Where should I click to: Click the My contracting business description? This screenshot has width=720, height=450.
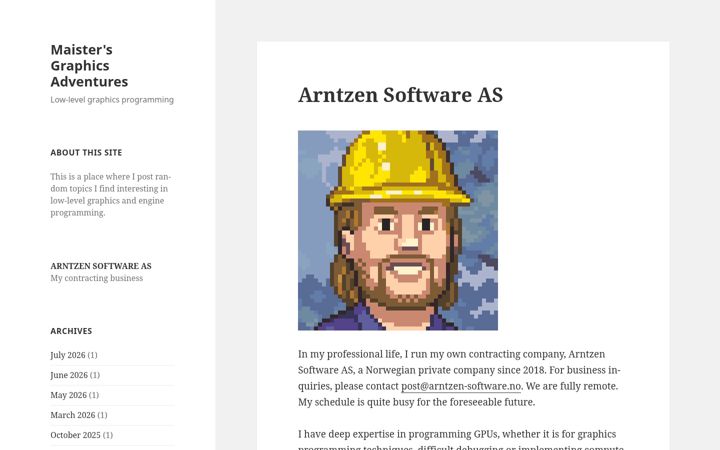pyautogui.click(x=96, y=278)
